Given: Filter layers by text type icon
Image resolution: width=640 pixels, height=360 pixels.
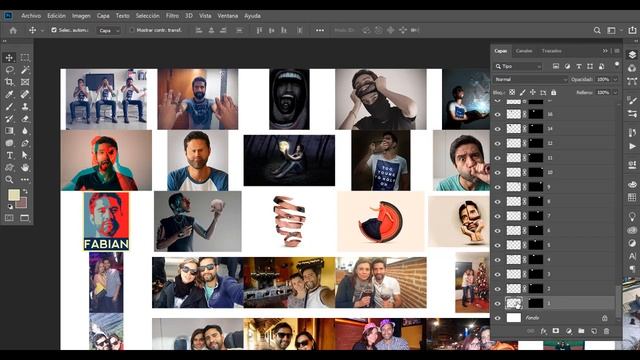Looking at the screenshot, I should tap(579, 66).
